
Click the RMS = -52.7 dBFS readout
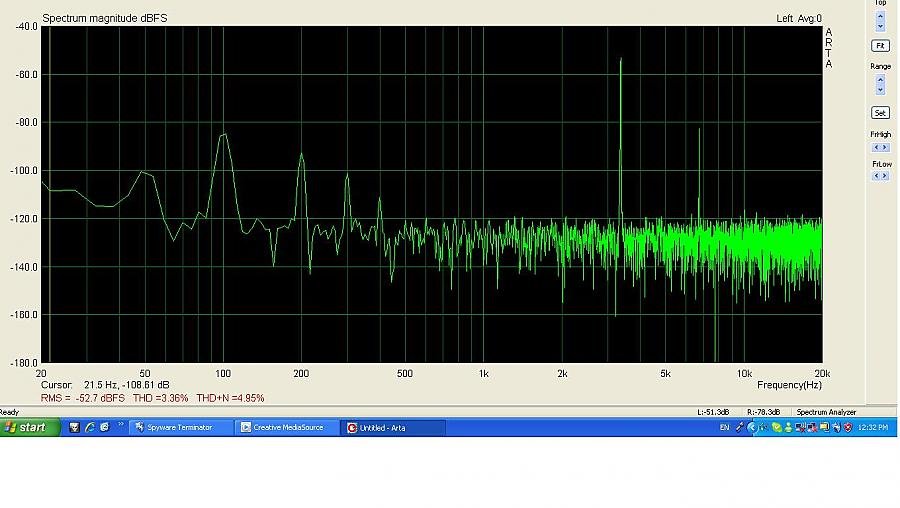83,398
